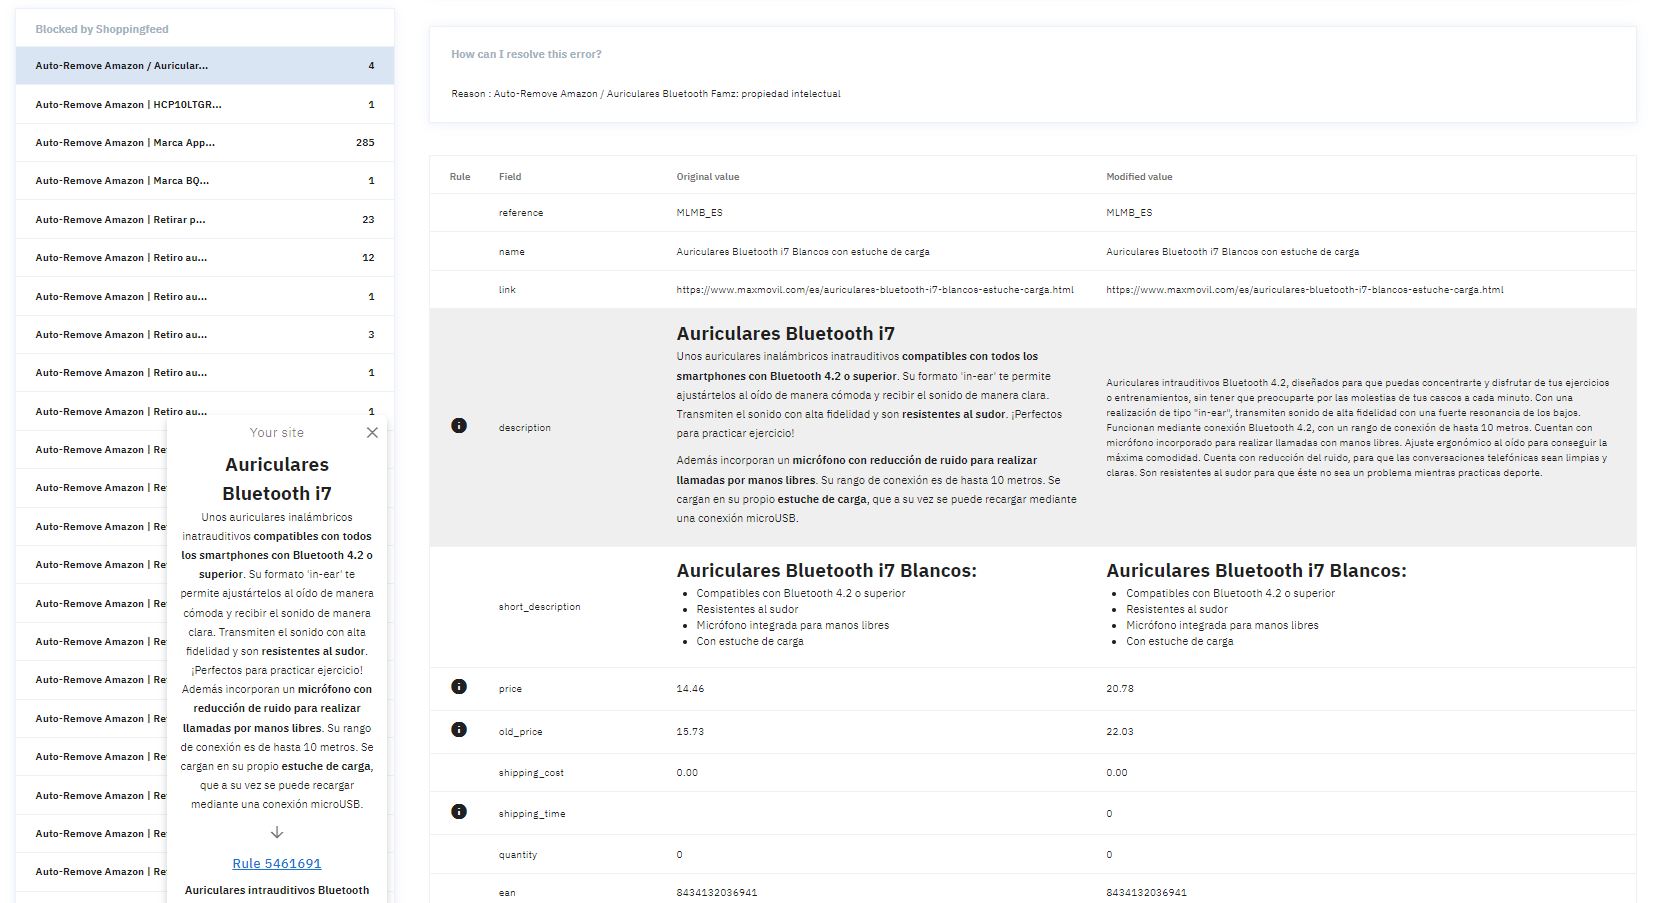
Task: Click the Rule column header
Action: 460,177
